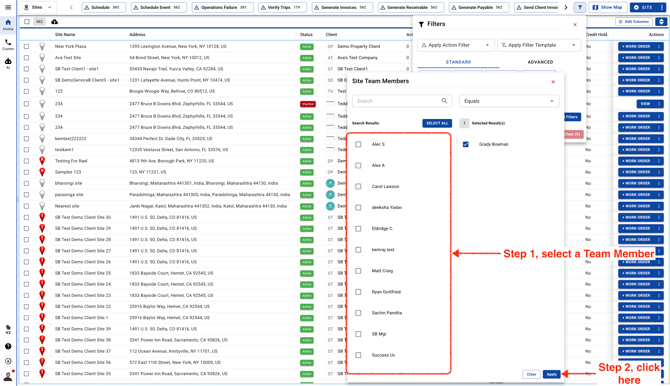Screen dimensions: 670x386
Task: Click map pin for Ava Test Site
Action: tap(42, 57)
